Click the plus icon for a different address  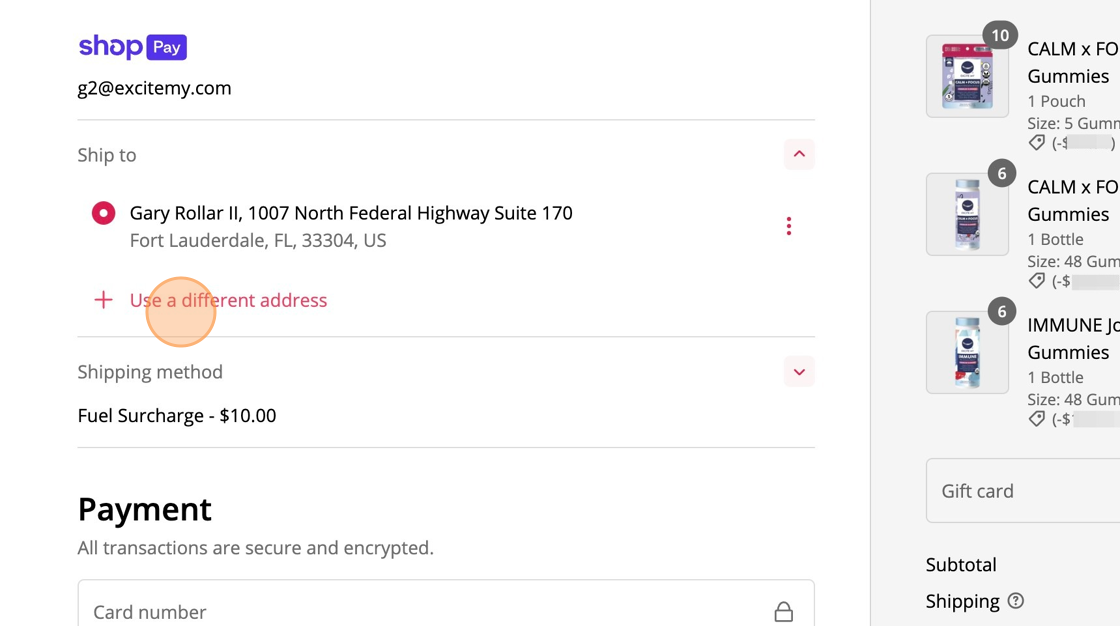coord(104,300)
